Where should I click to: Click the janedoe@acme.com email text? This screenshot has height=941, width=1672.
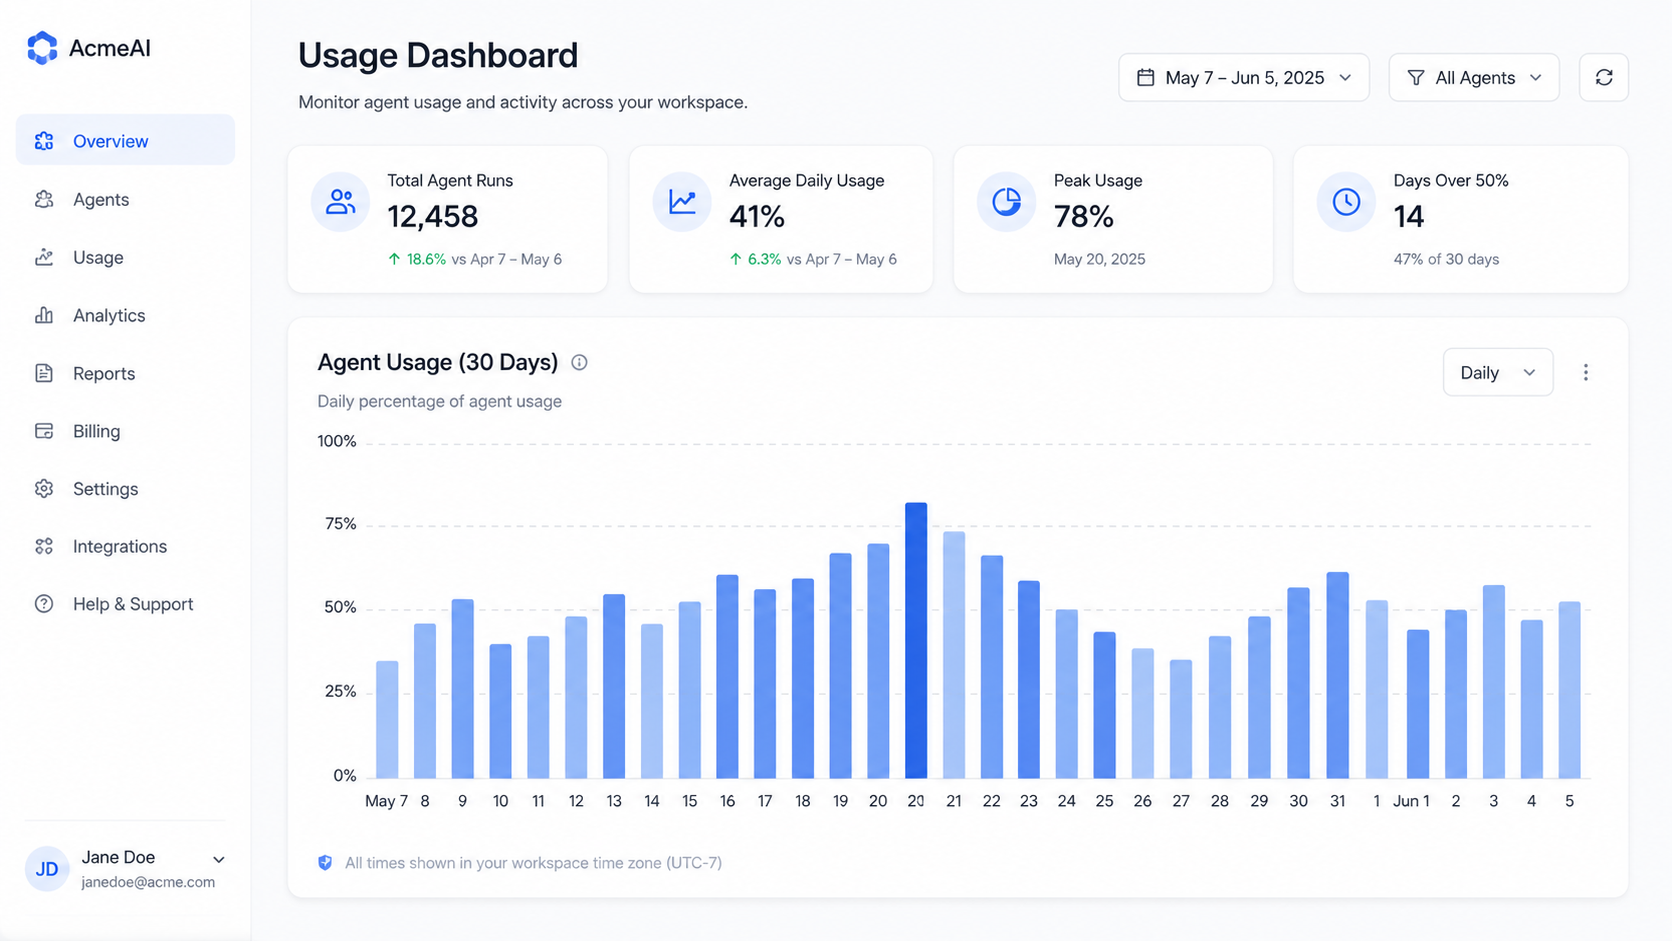[148, 882]
